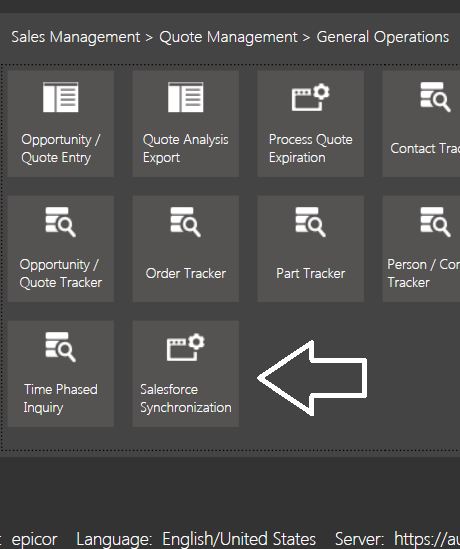
Task: Open the Part Tracker search icon
Action: point(311,222)
